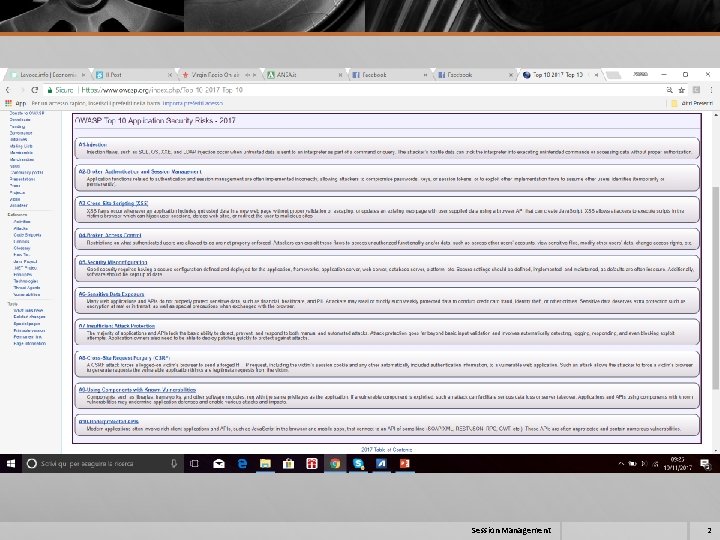
Task: Switch to the lavoce.info tab
Action: (48, 74)
